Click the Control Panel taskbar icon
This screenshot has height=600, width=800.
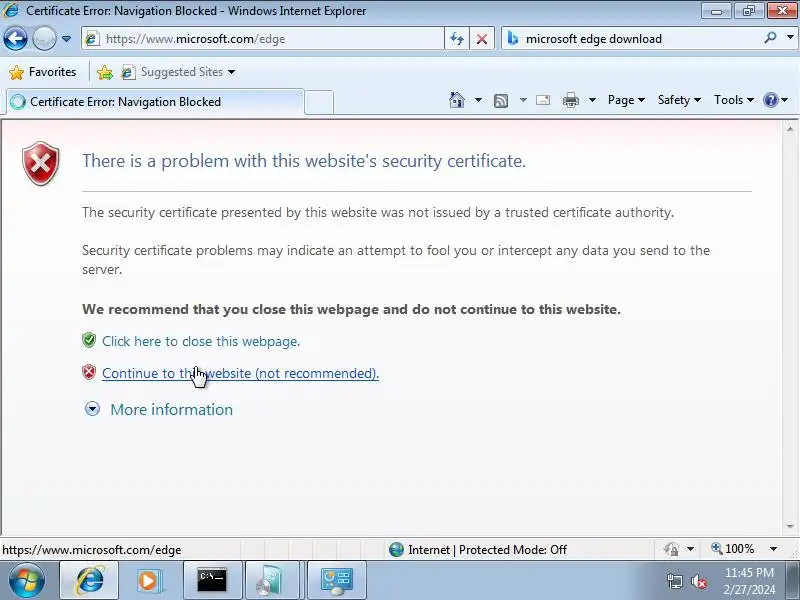click(x=336, y=580)
